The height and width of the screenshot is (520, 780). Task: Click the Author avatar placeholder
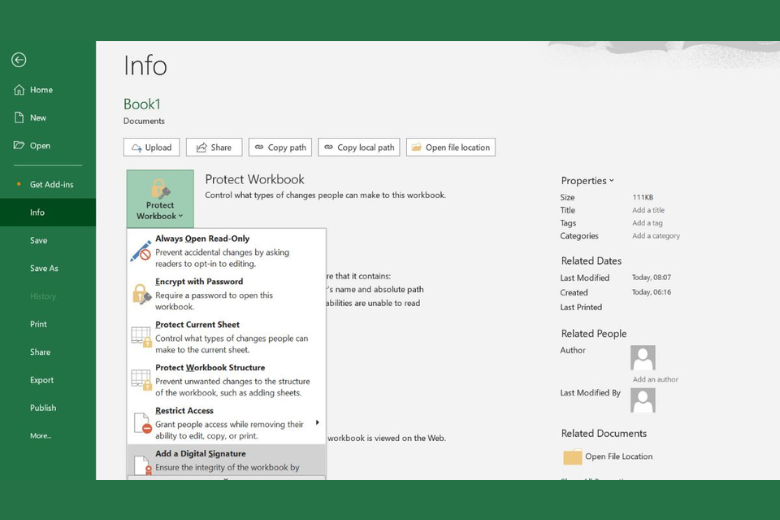(x=643, y=358)
